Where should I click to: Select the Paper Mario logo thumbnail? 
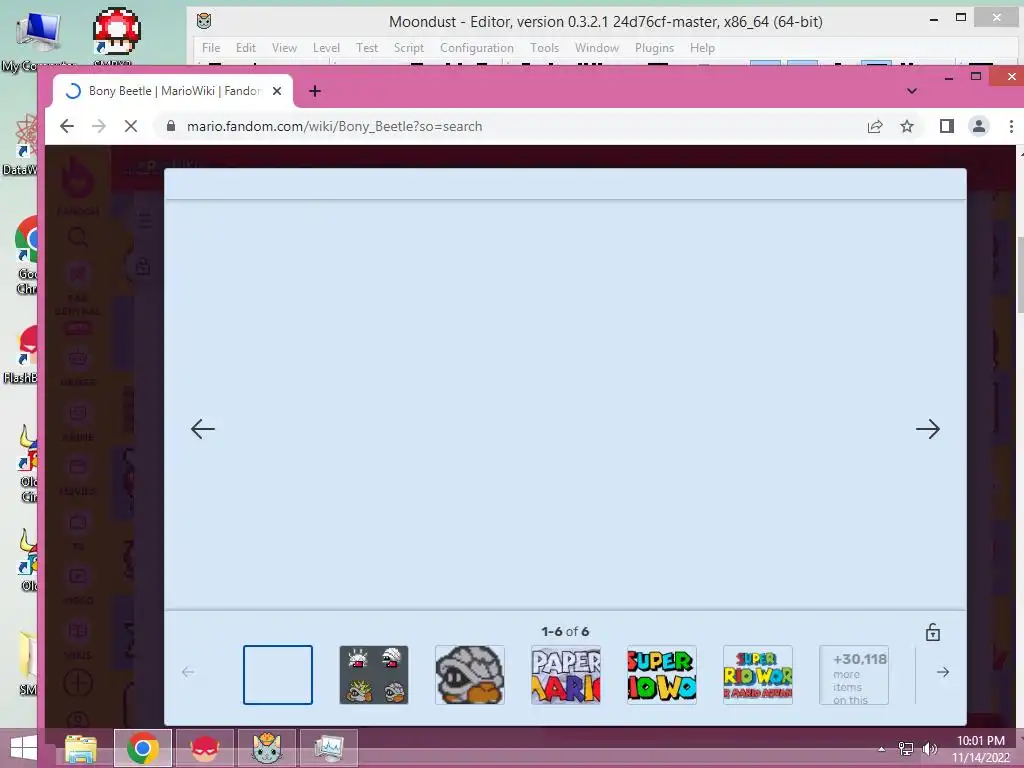pyautogui.click(x=566, y=675)
